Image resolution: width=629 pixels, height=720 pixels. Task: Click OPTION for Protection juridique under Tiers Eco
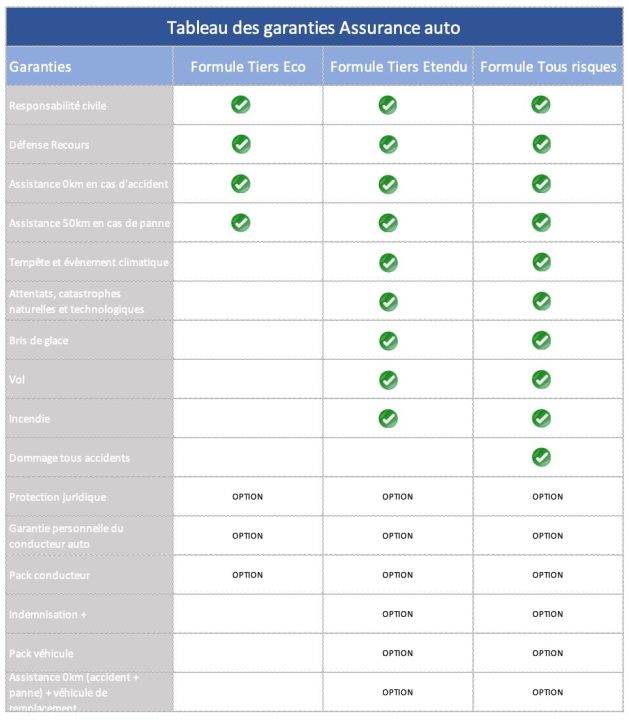(247, 497)
